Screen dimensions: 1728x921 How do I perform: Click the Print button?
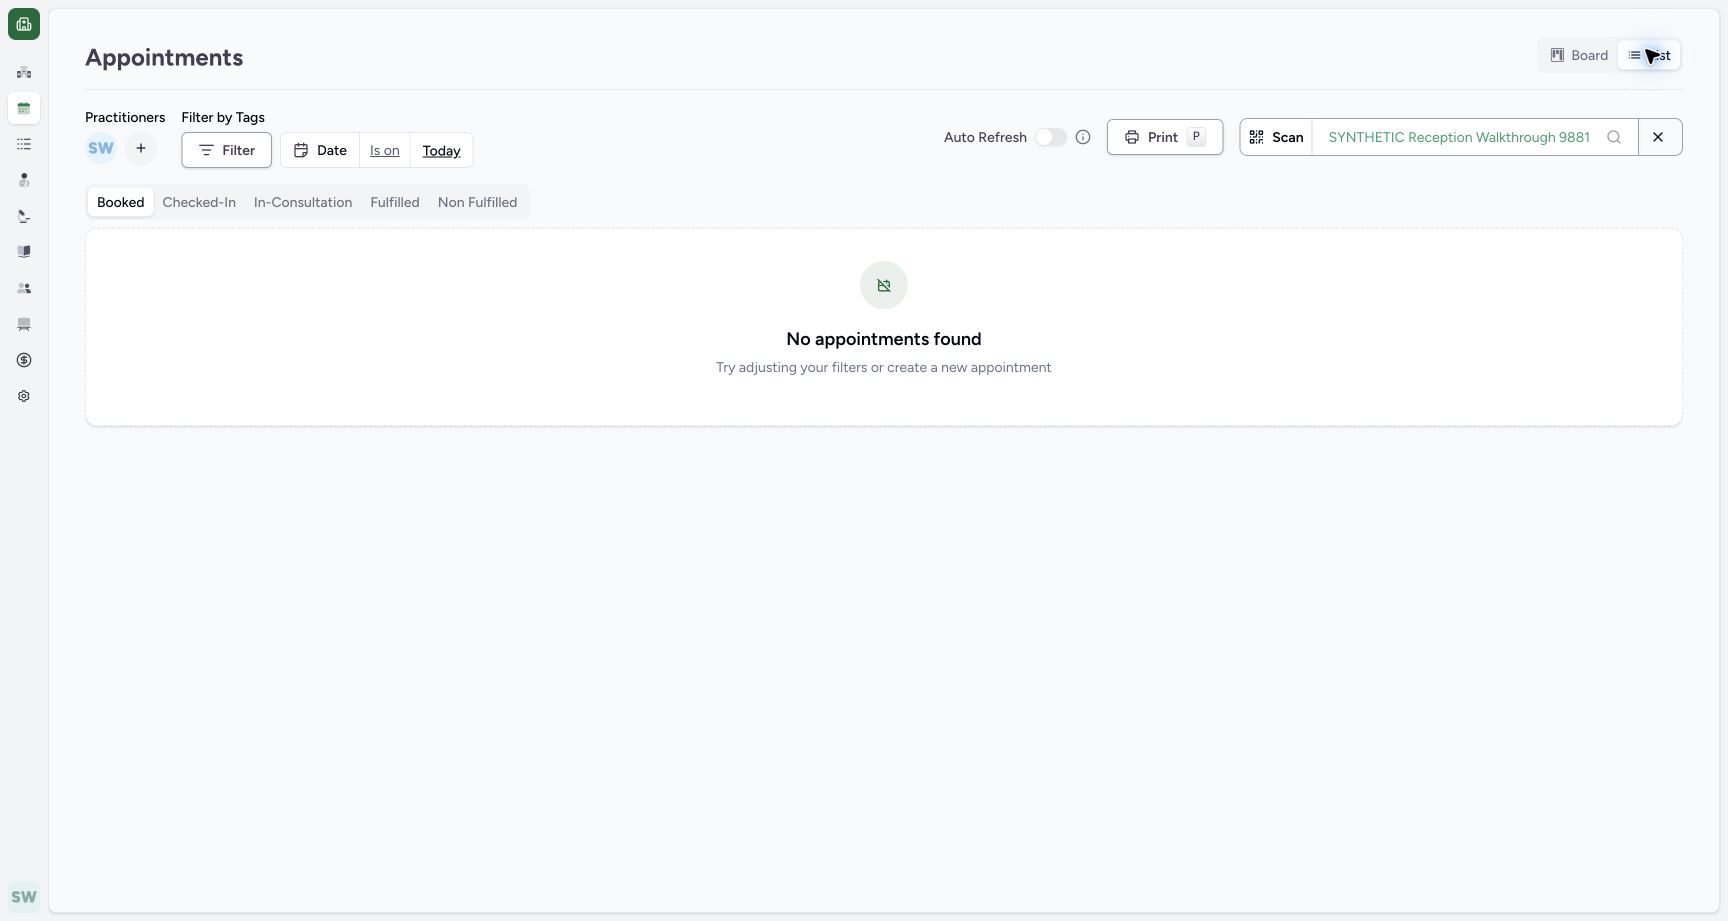[1165, 137]
